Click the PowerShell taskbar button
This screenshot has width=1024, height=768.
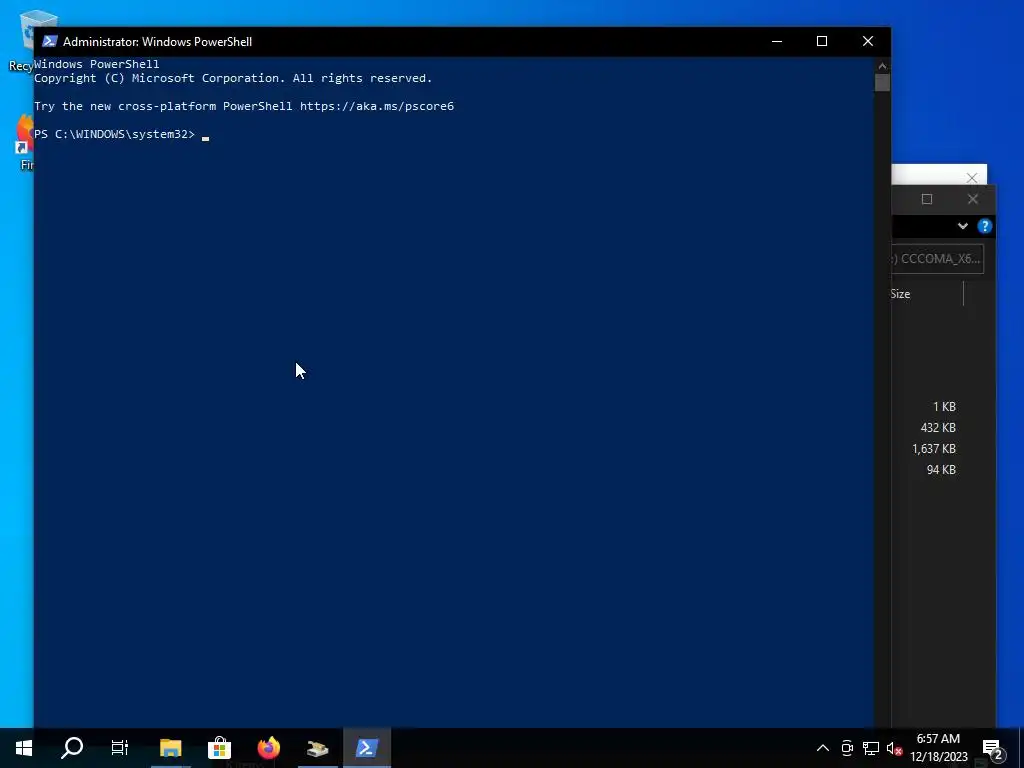[x=366, y=748]
